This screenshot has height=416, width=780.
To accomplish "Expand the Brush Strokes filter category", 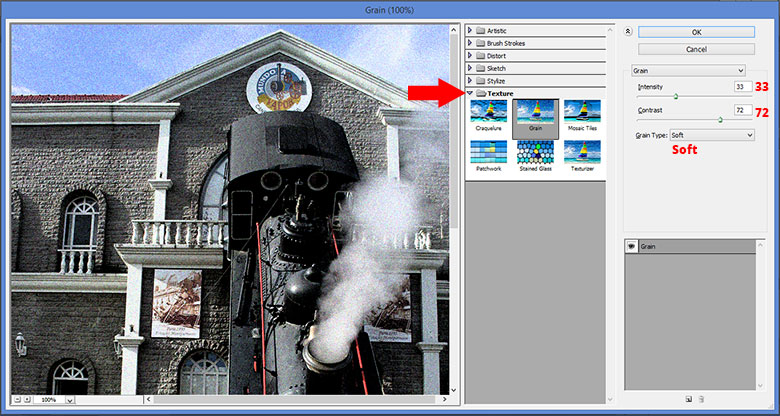I will (x=471, y=43).
